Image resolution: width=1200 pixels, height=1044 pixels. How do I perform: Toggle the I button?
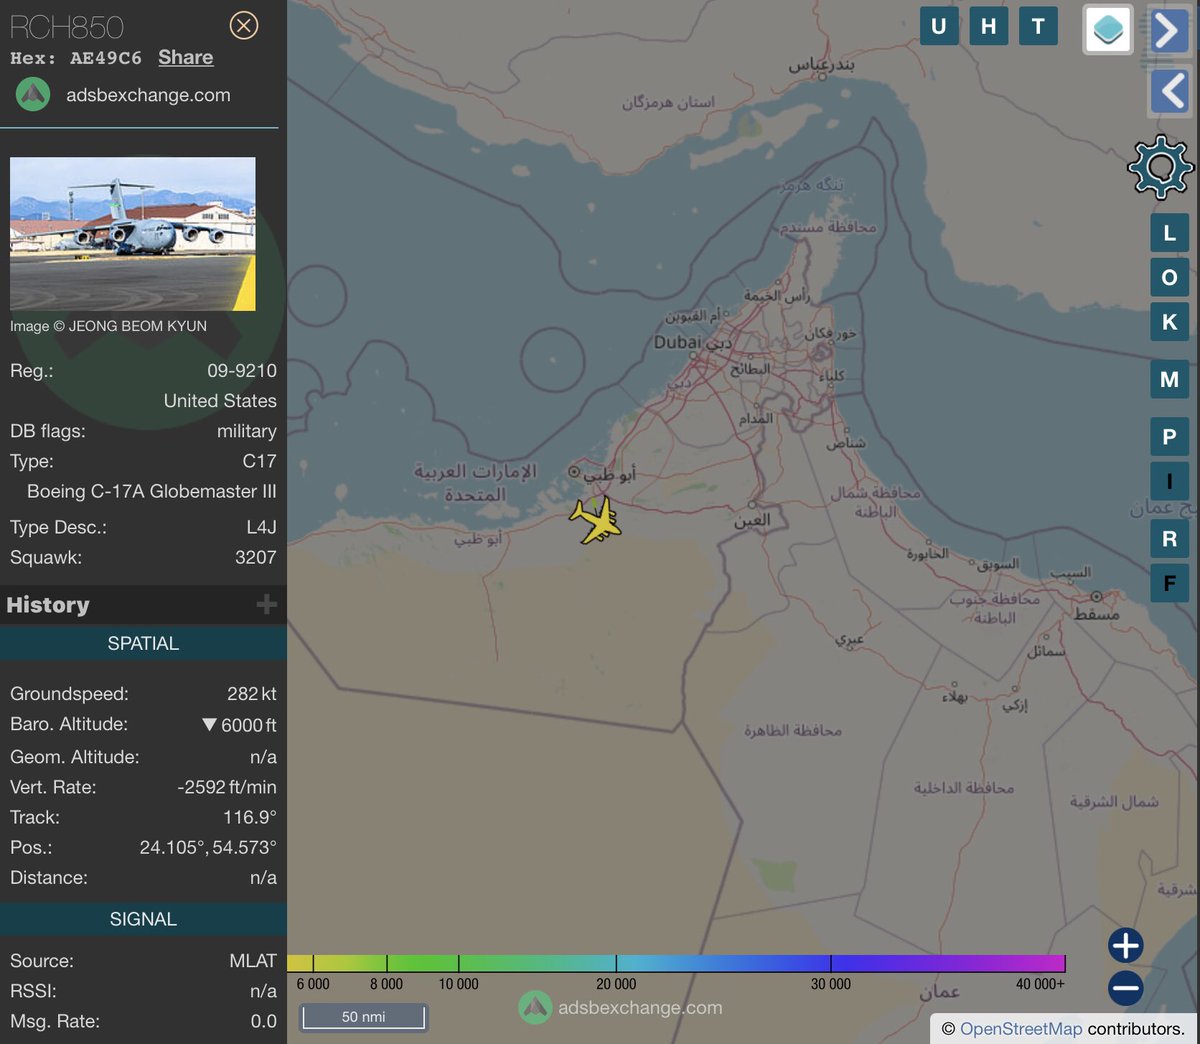pos(1169,482)
